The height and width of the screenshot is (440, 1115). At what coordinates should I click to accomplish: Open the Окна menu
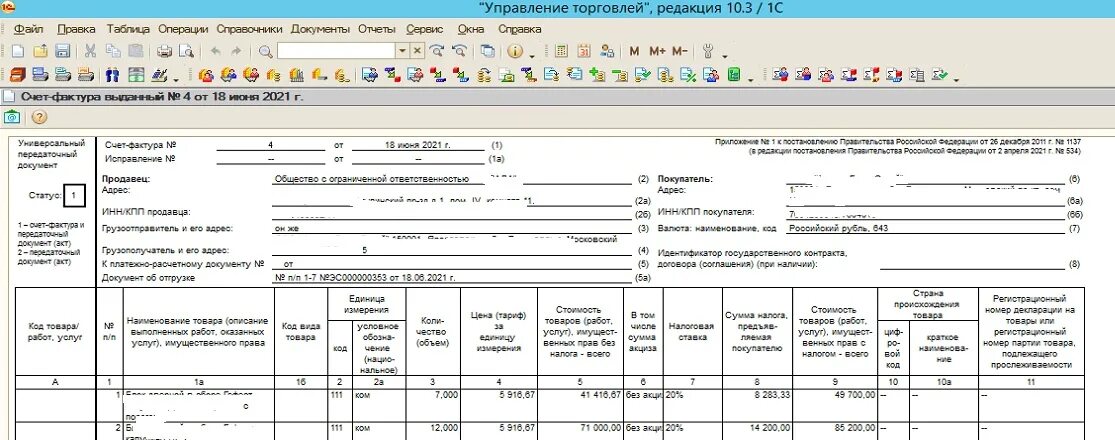tap(471, 29)
